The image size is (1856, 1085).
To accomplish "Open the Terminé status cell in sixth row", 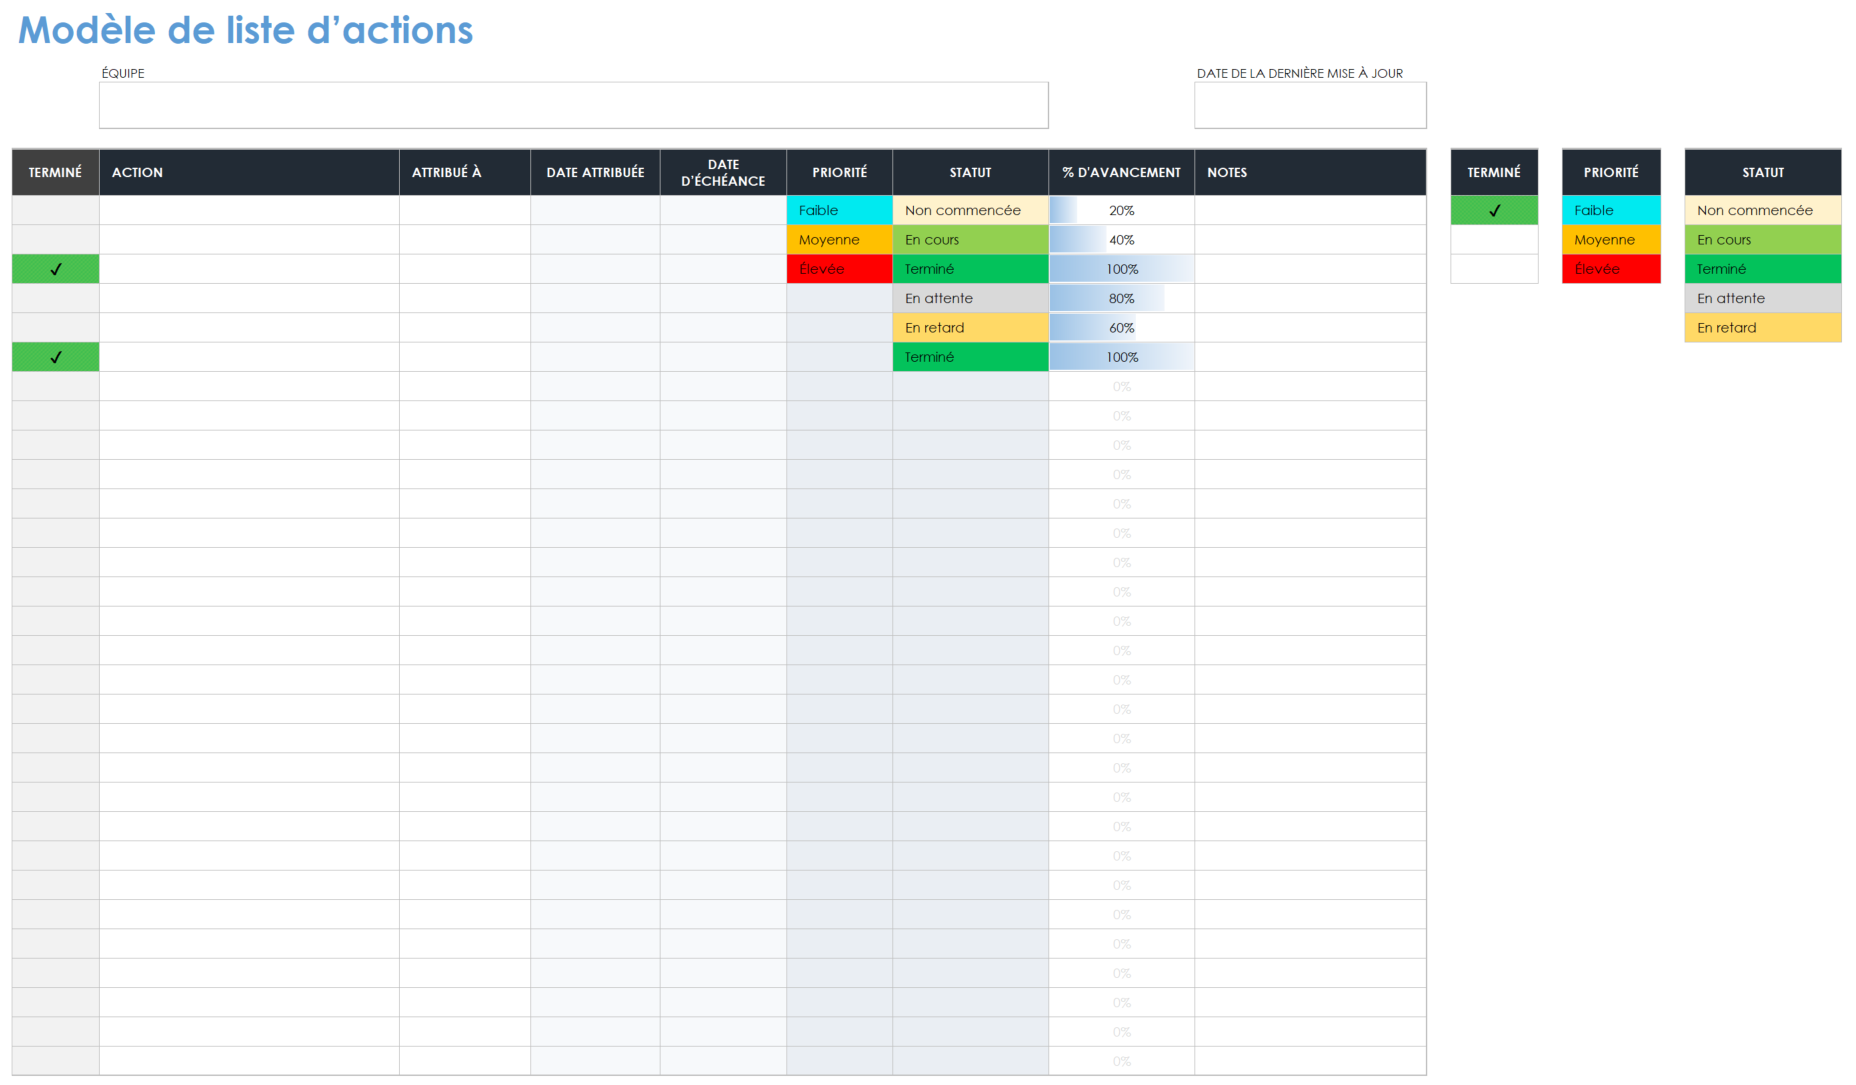I will (x=970, y=357).
